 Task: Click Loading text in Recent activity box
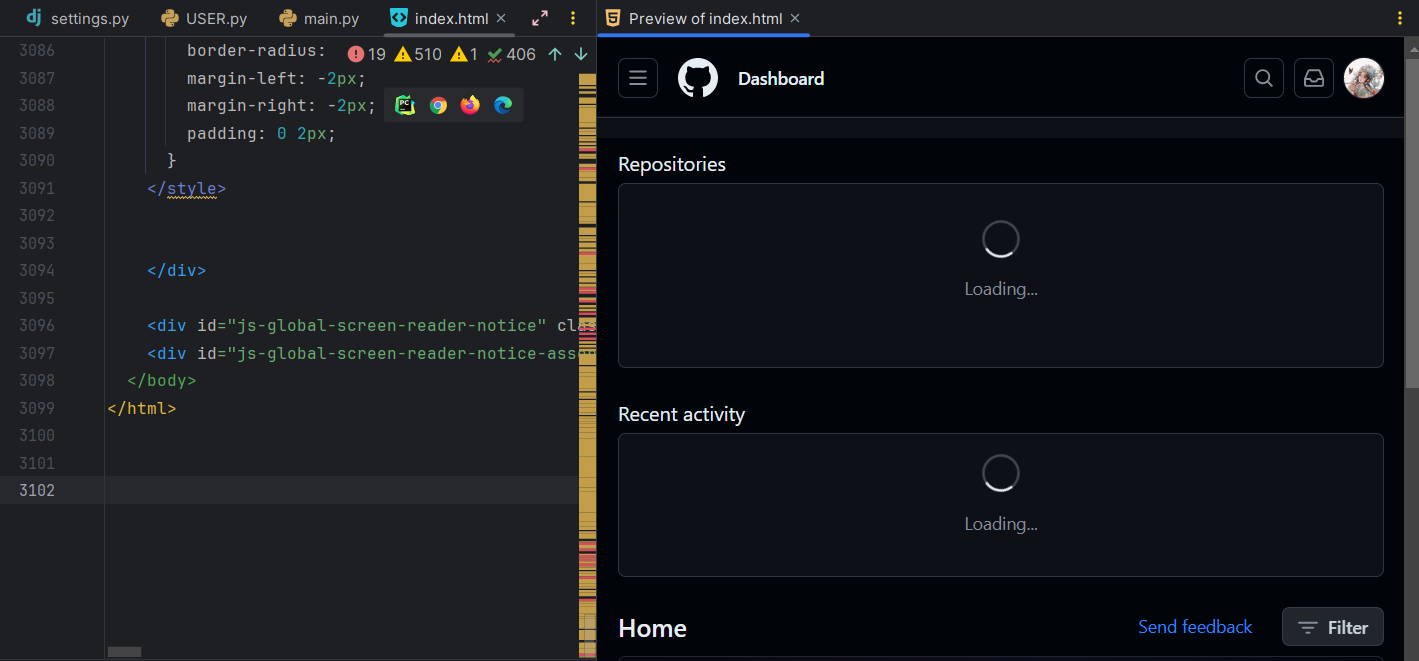click(x=1001, y=524)
